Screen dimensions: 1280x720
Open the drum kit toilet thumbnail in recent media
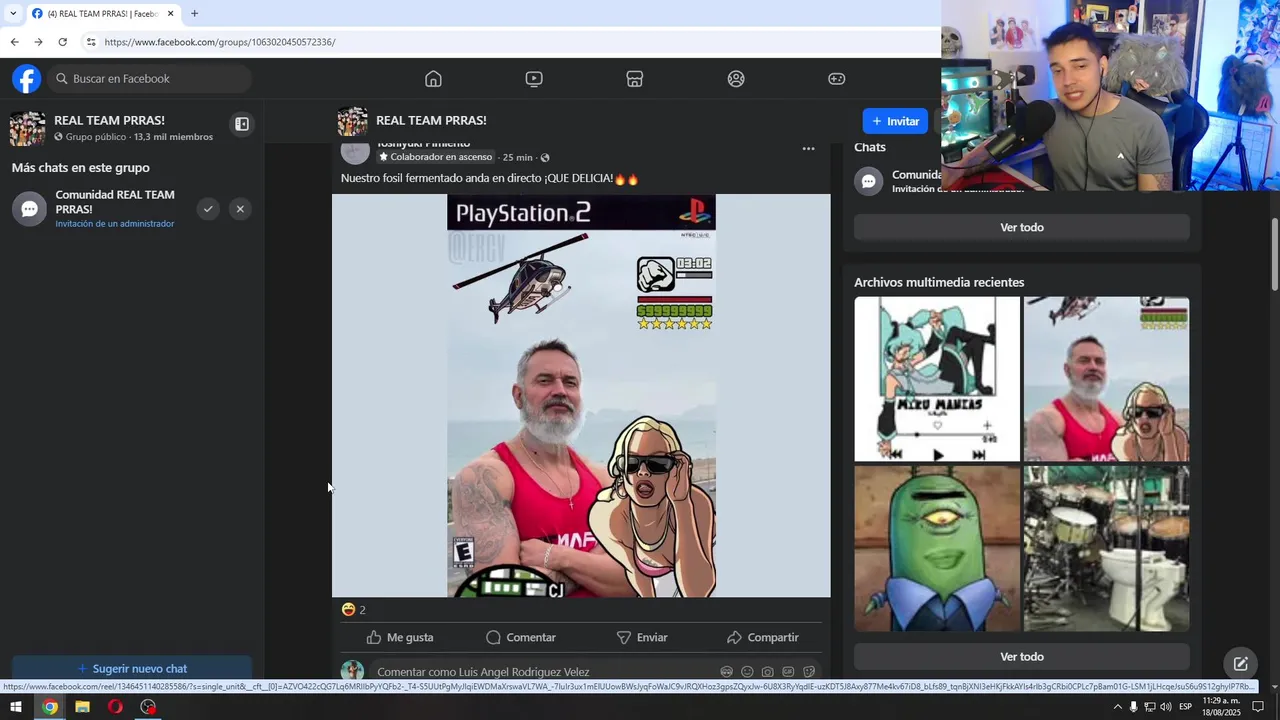coord(1106,548)
